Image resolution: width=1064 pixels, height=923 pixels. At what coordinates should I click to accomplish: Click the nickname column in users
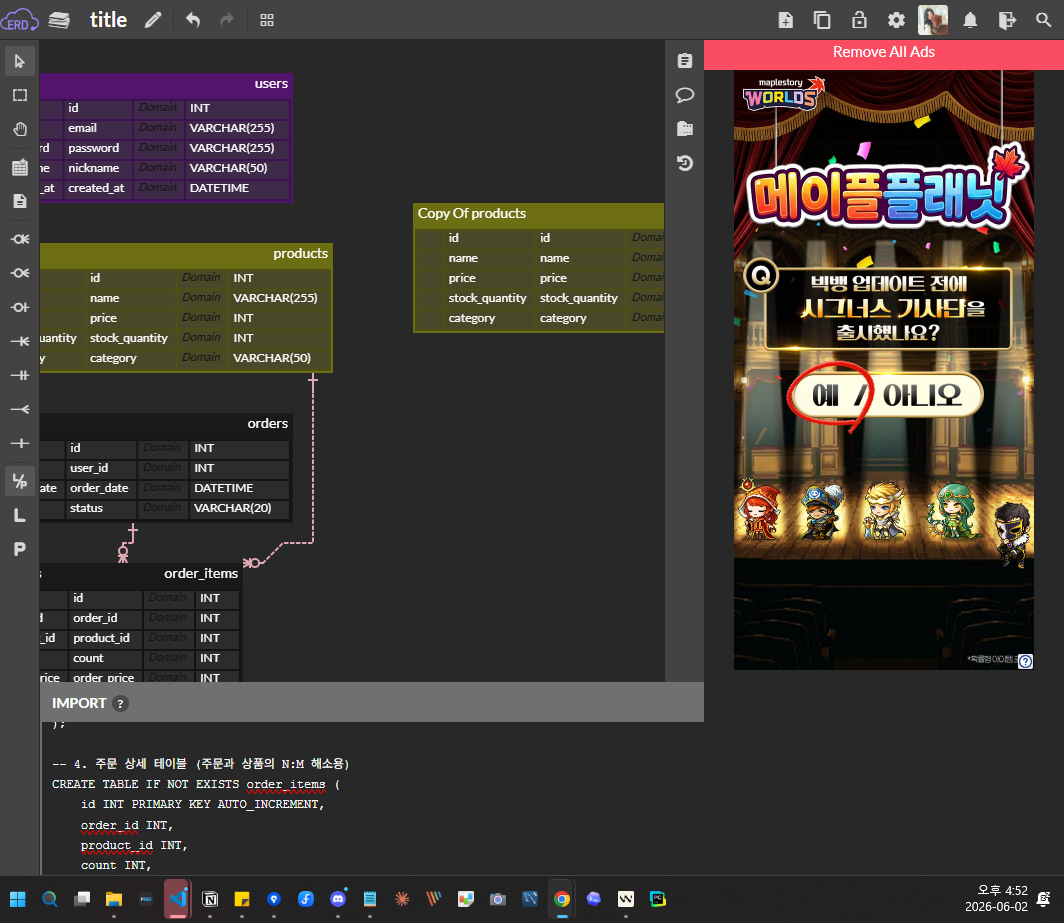coord(94,168)
